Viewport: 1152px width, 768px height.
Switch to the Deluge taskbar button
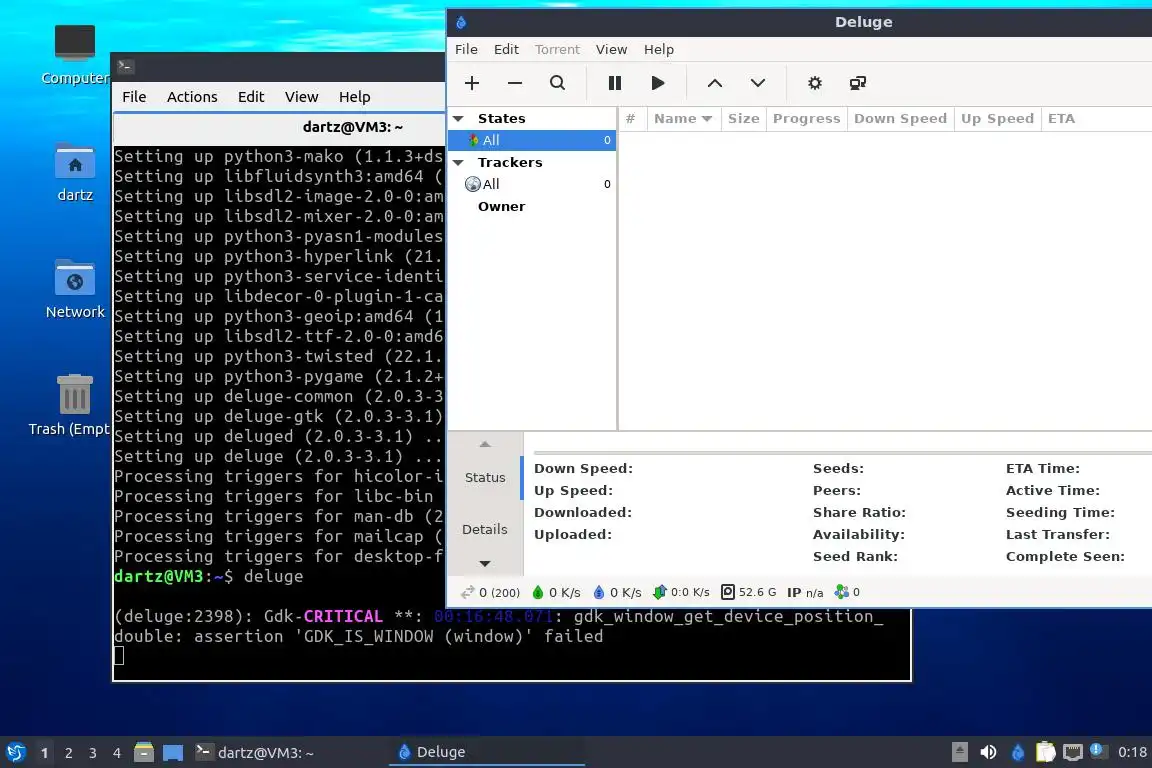pos(487,752)
